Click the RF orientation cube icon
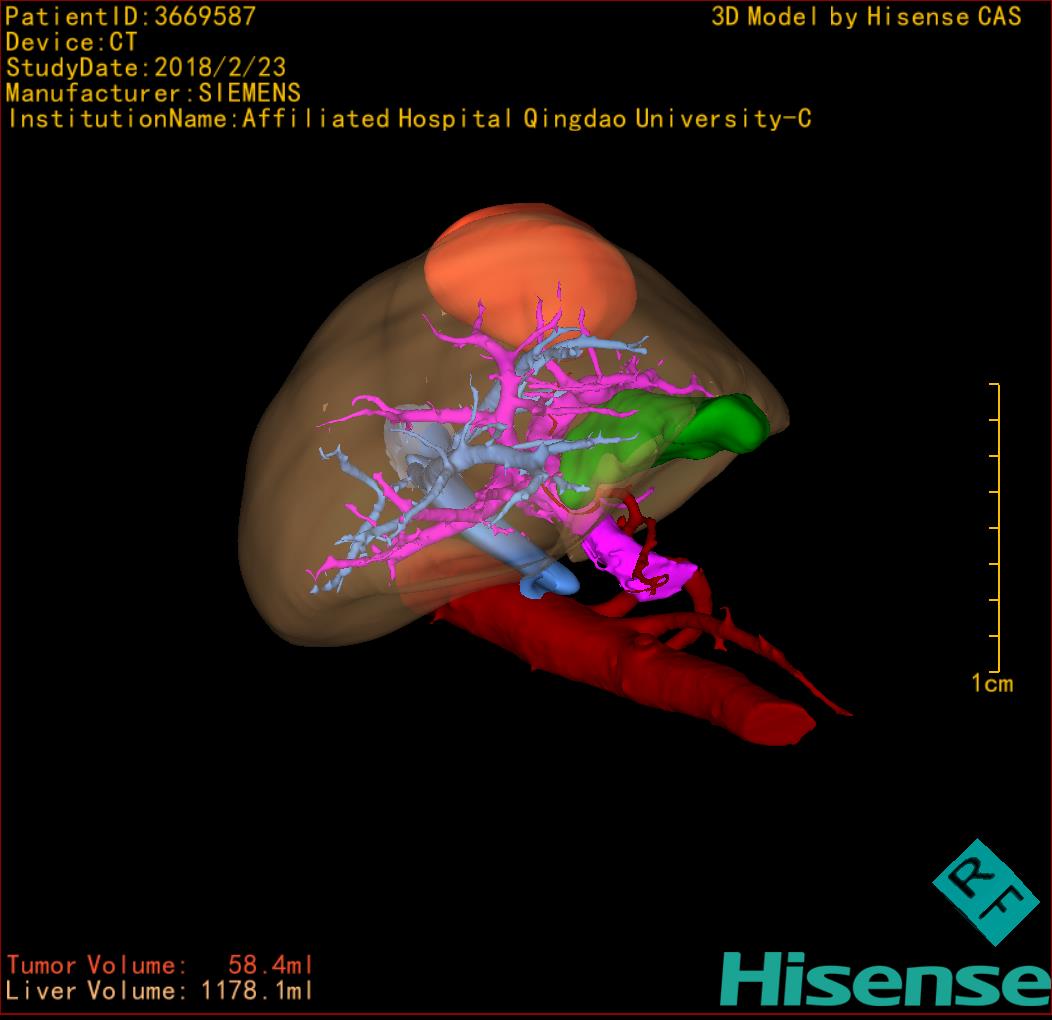 pos(985,892)
